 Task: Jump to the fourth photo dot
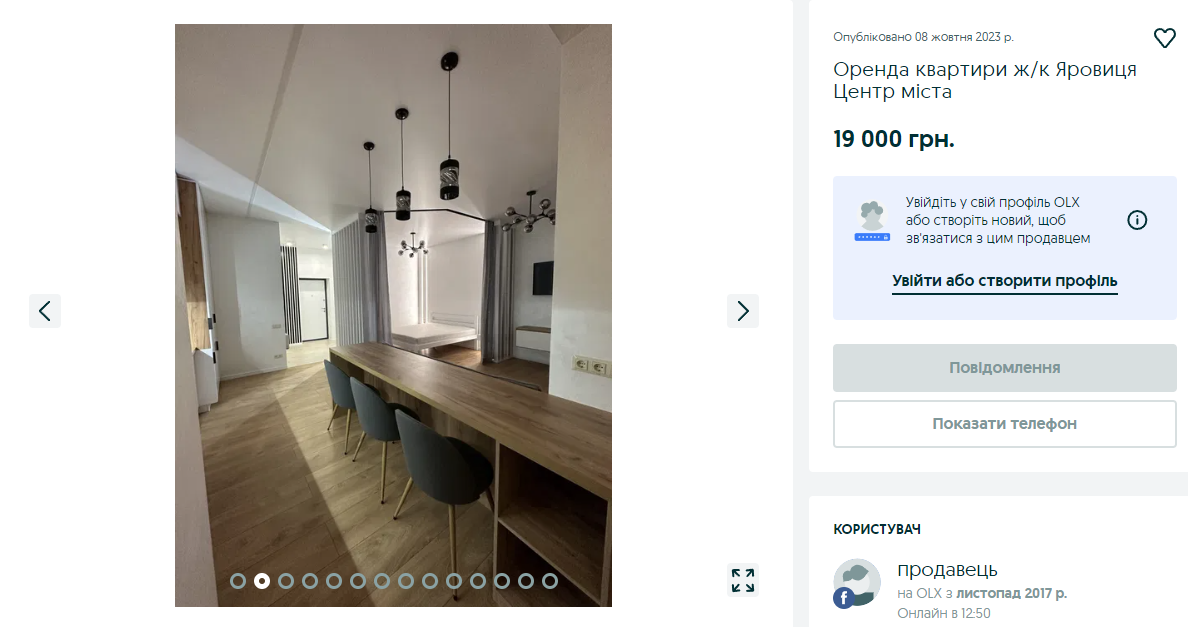pyautogui.click(x=310, y=581)
